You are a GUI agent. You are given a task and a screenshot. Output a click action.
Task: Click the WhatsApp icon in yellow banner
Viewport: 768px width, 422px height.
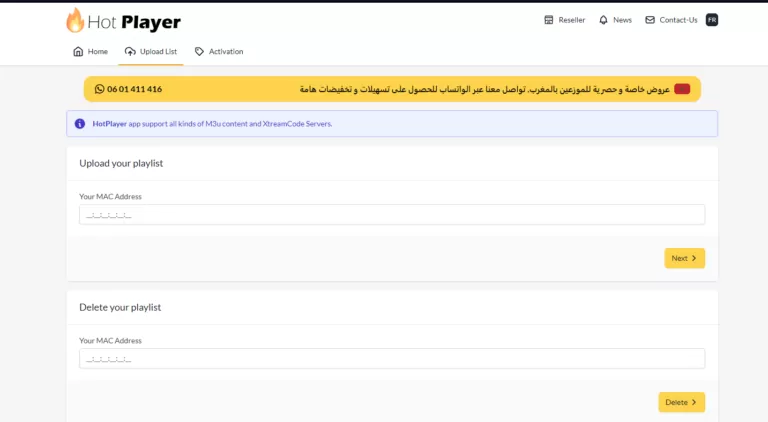click(99, 89)
